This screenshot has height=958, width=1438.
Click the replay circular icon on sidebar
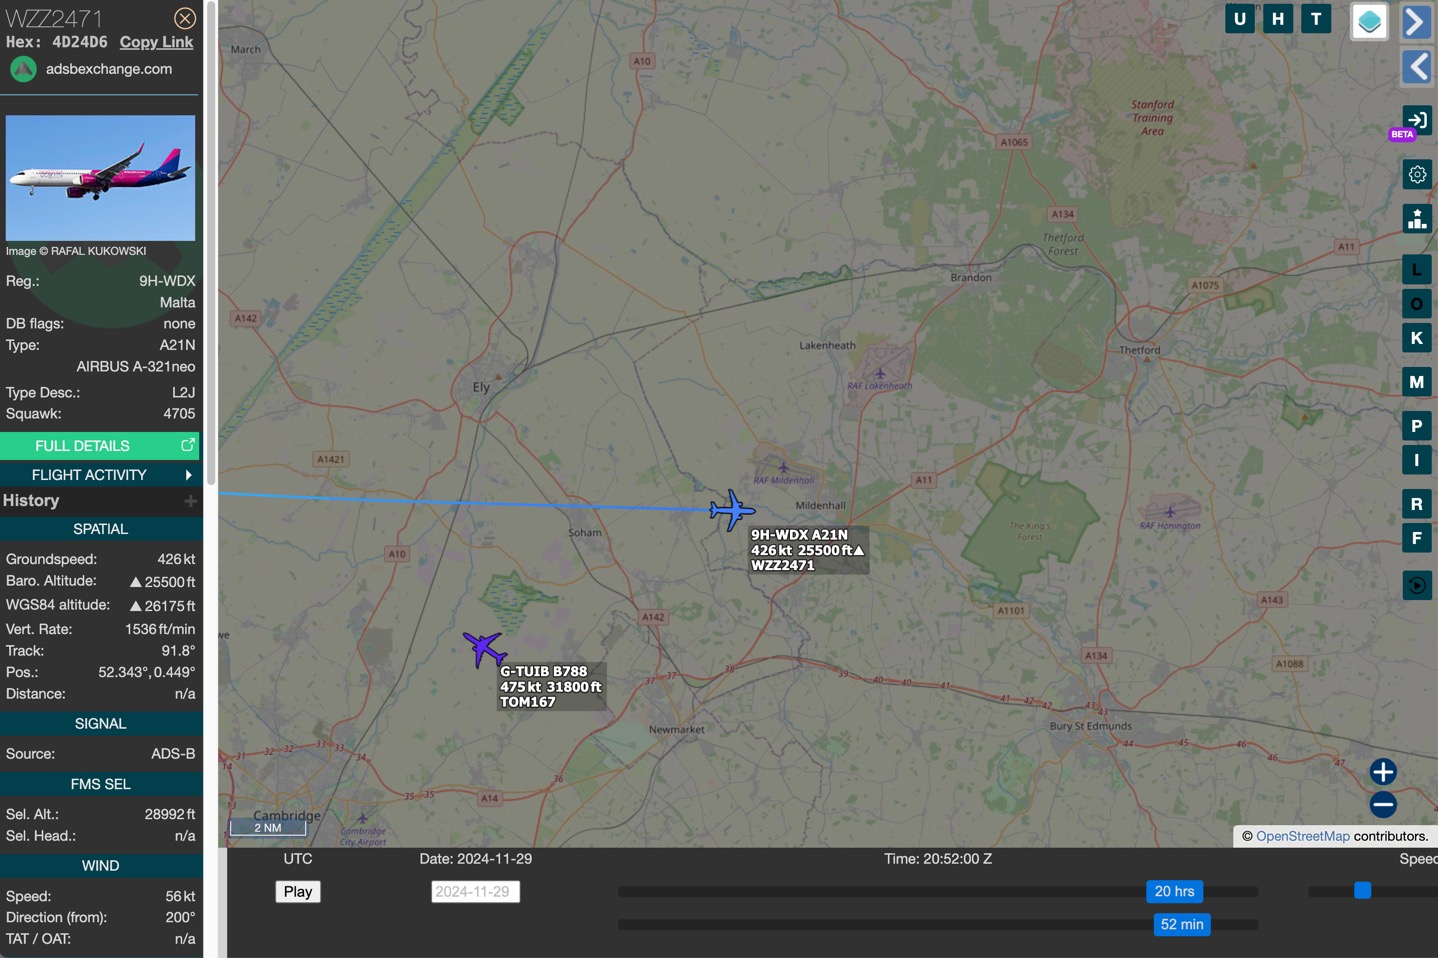(1417, 585)
